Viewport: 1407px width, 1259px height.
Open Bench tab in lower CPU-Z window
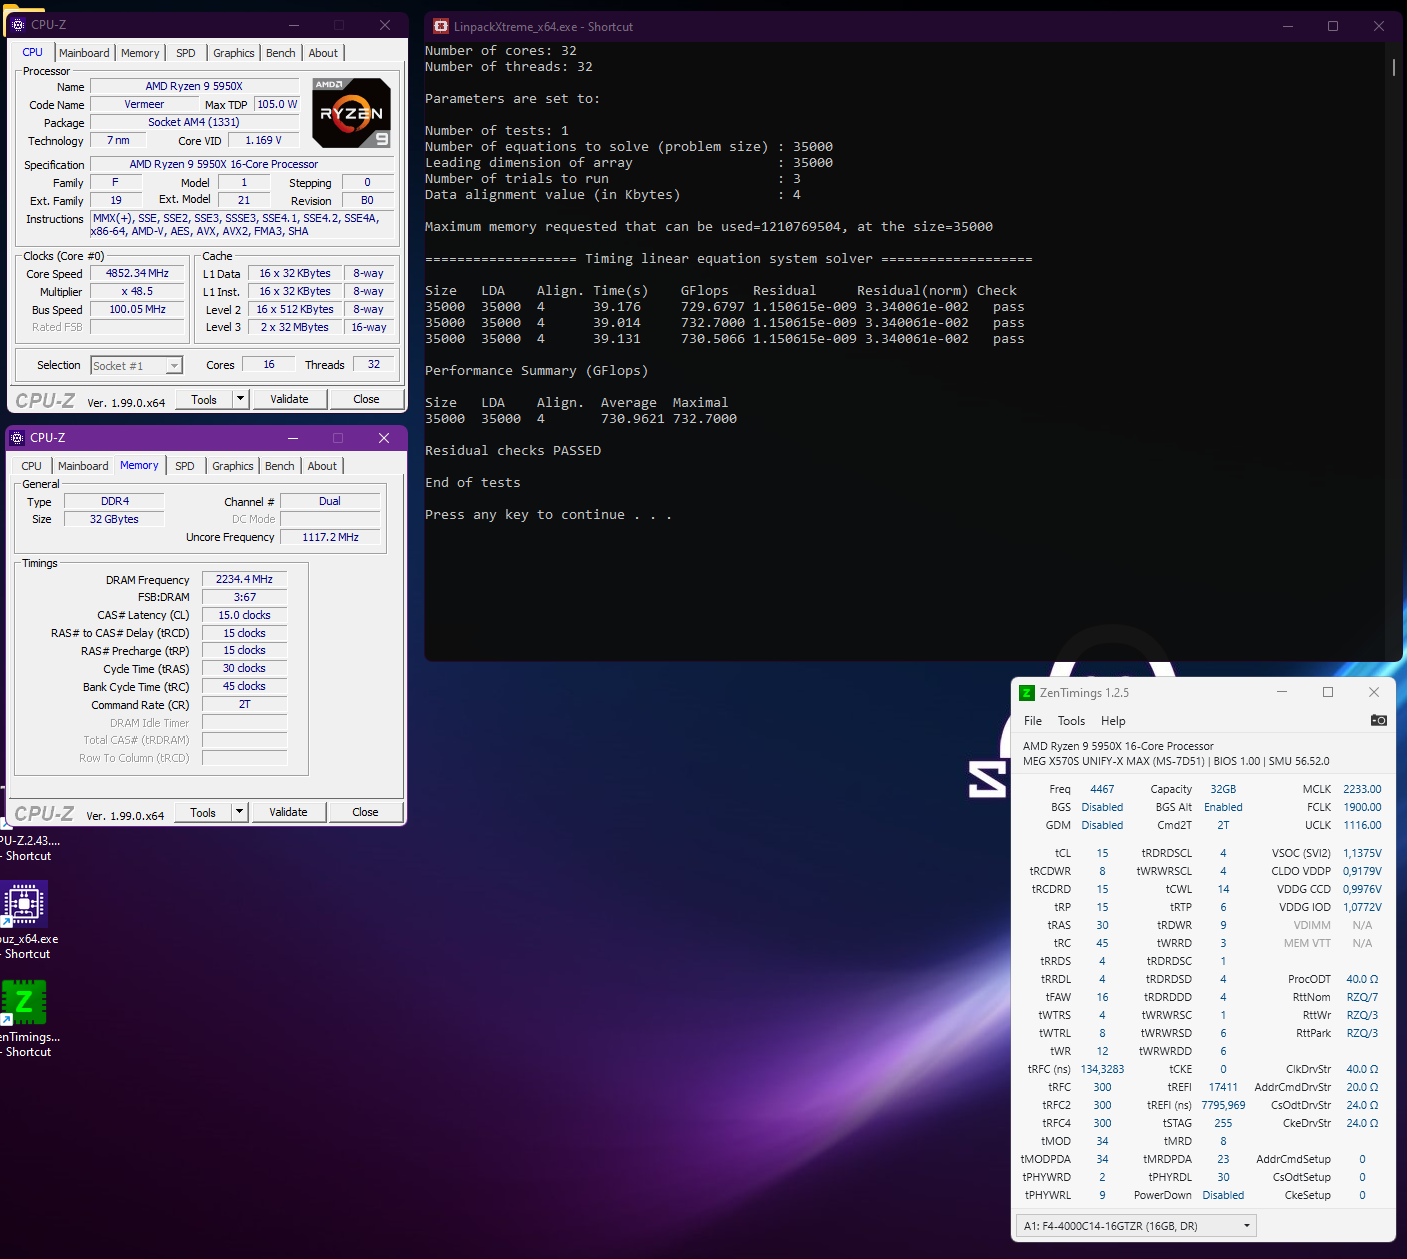(x=280, y=466)
